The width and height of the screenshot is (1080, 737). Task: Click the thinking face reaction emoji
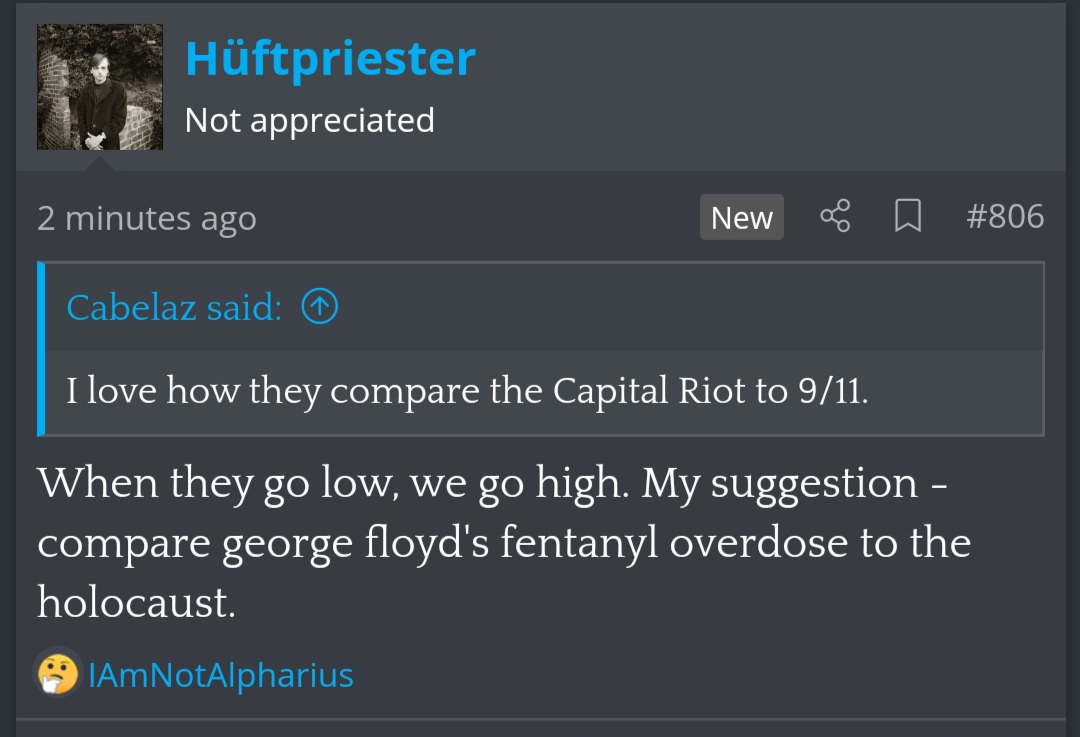click(58, 674)
